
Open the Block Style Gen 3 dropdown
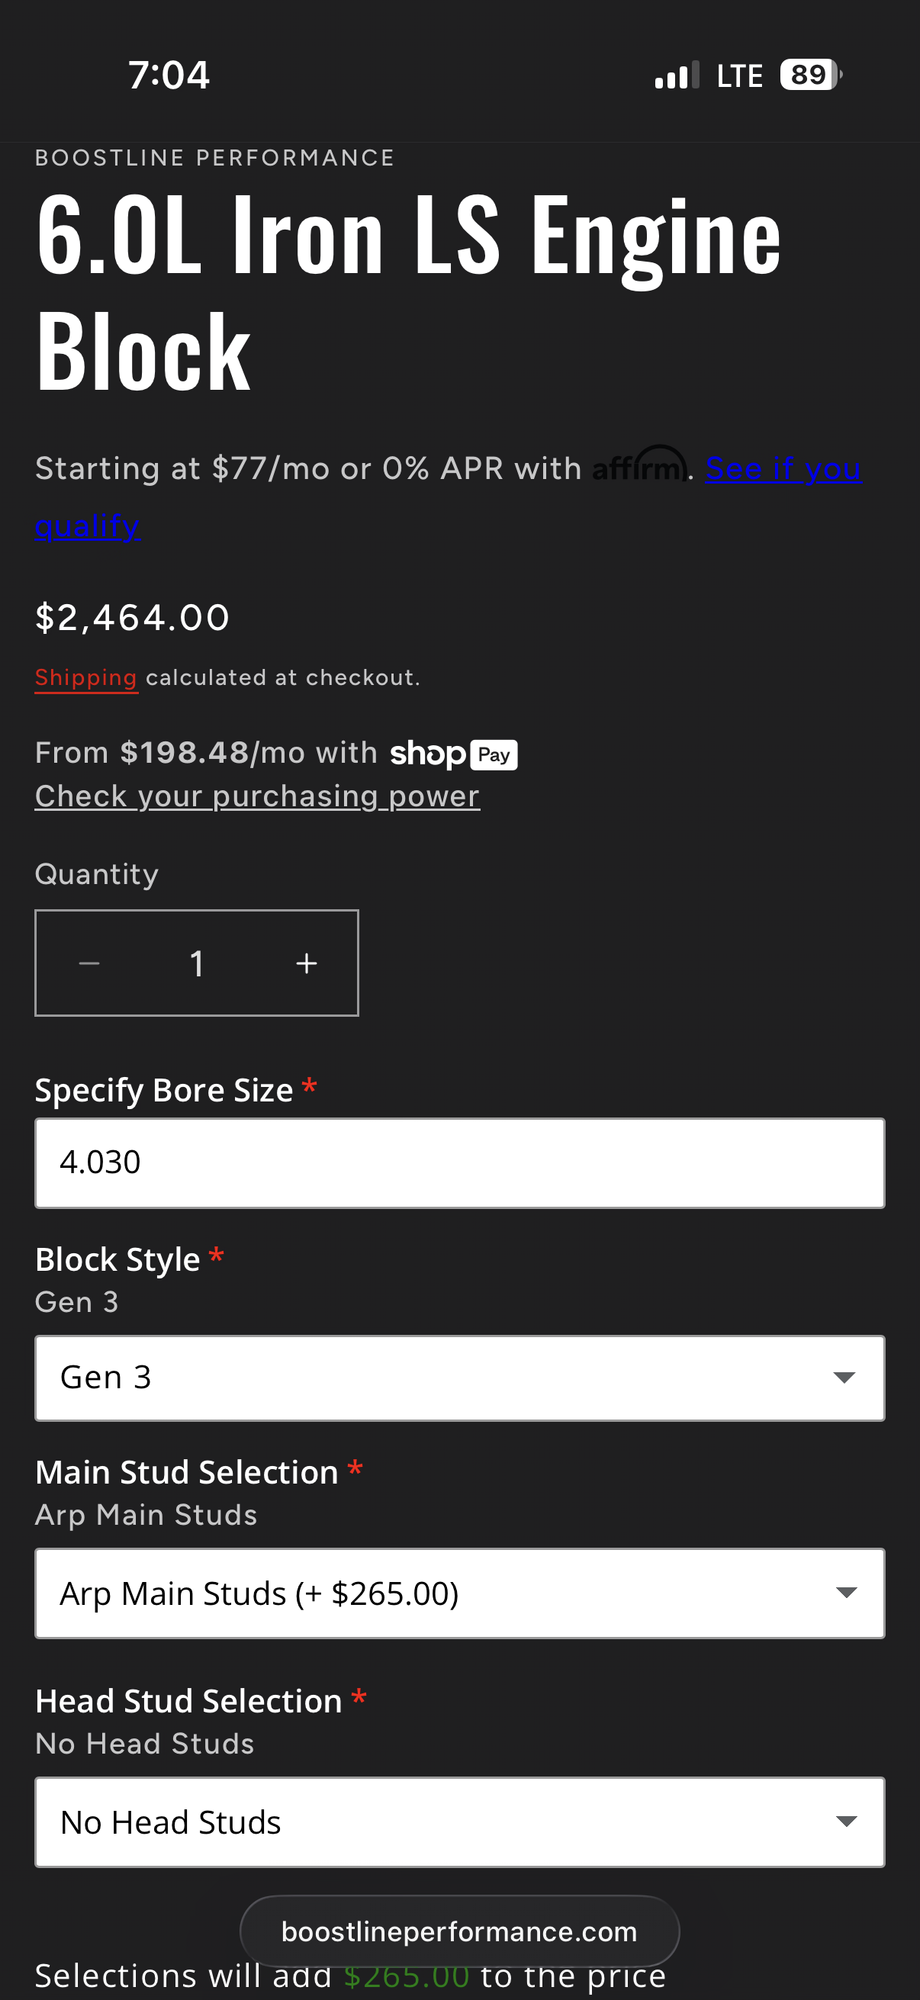click(459, 1378)
